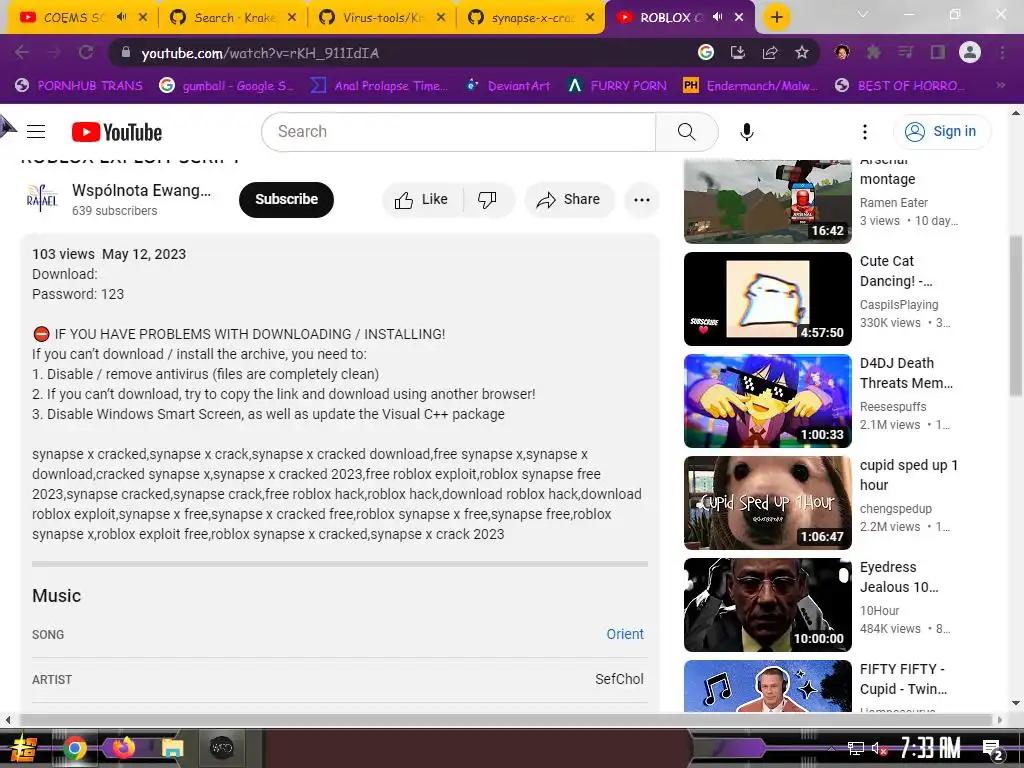Screen dimensions: 1024x768
Task: Subscribe to the channel
Action: point(286,199)
